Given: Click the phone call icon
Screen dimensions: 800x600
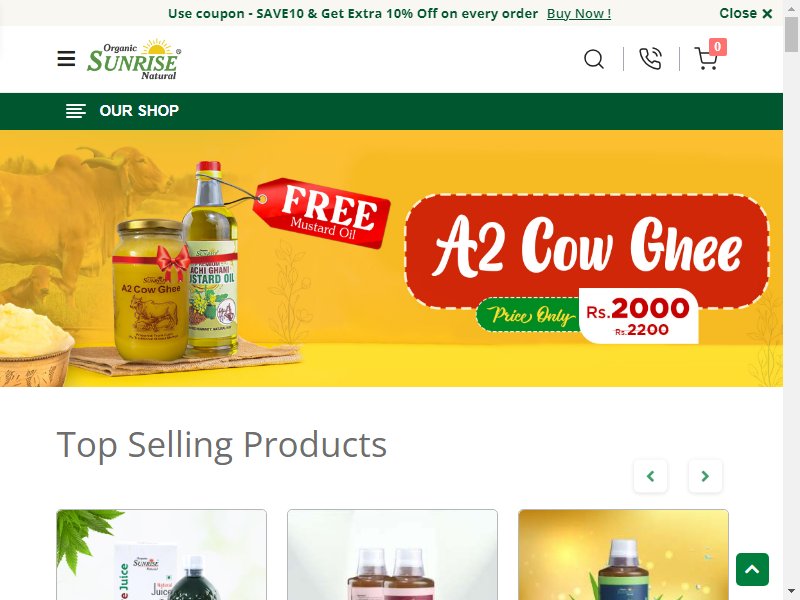Looking at the screenshot, I should point(651,59).
